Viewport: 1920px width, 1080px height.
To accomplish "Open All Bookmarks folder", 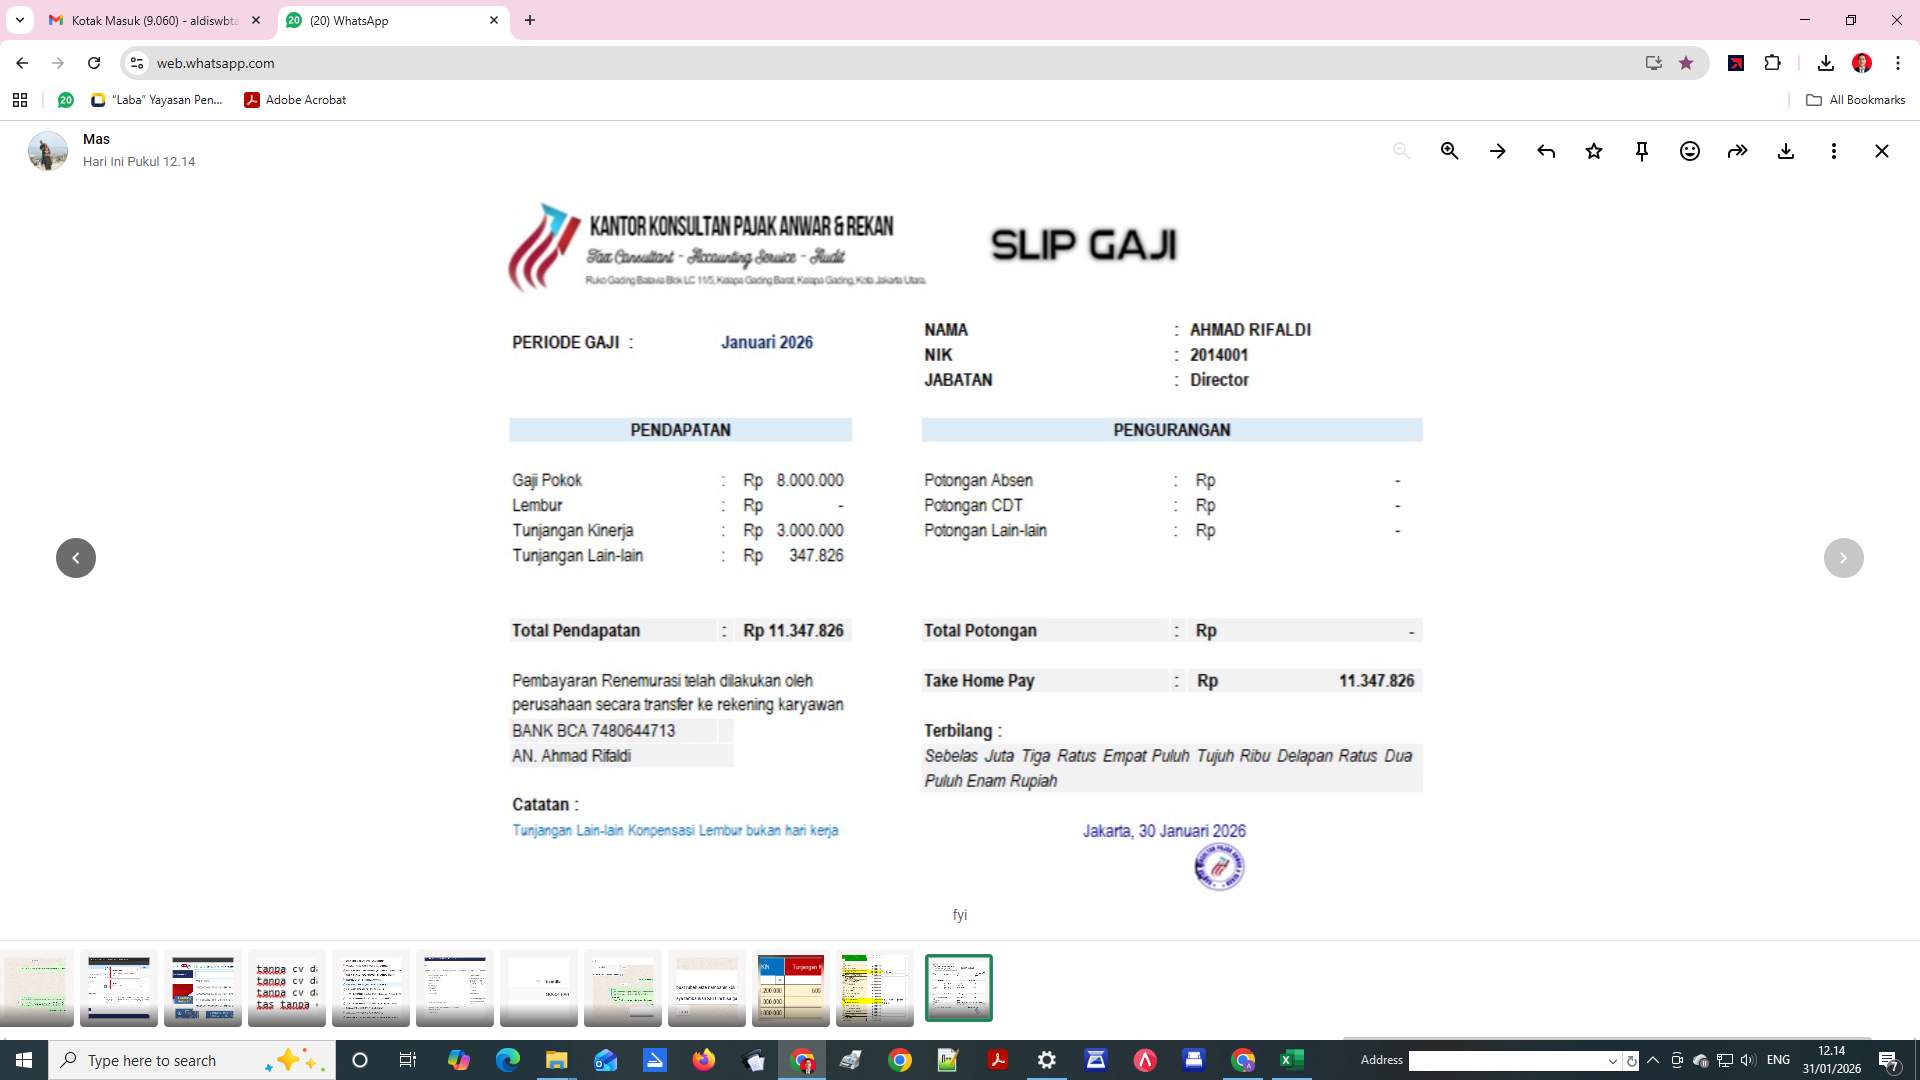I will coord(1854,100).
